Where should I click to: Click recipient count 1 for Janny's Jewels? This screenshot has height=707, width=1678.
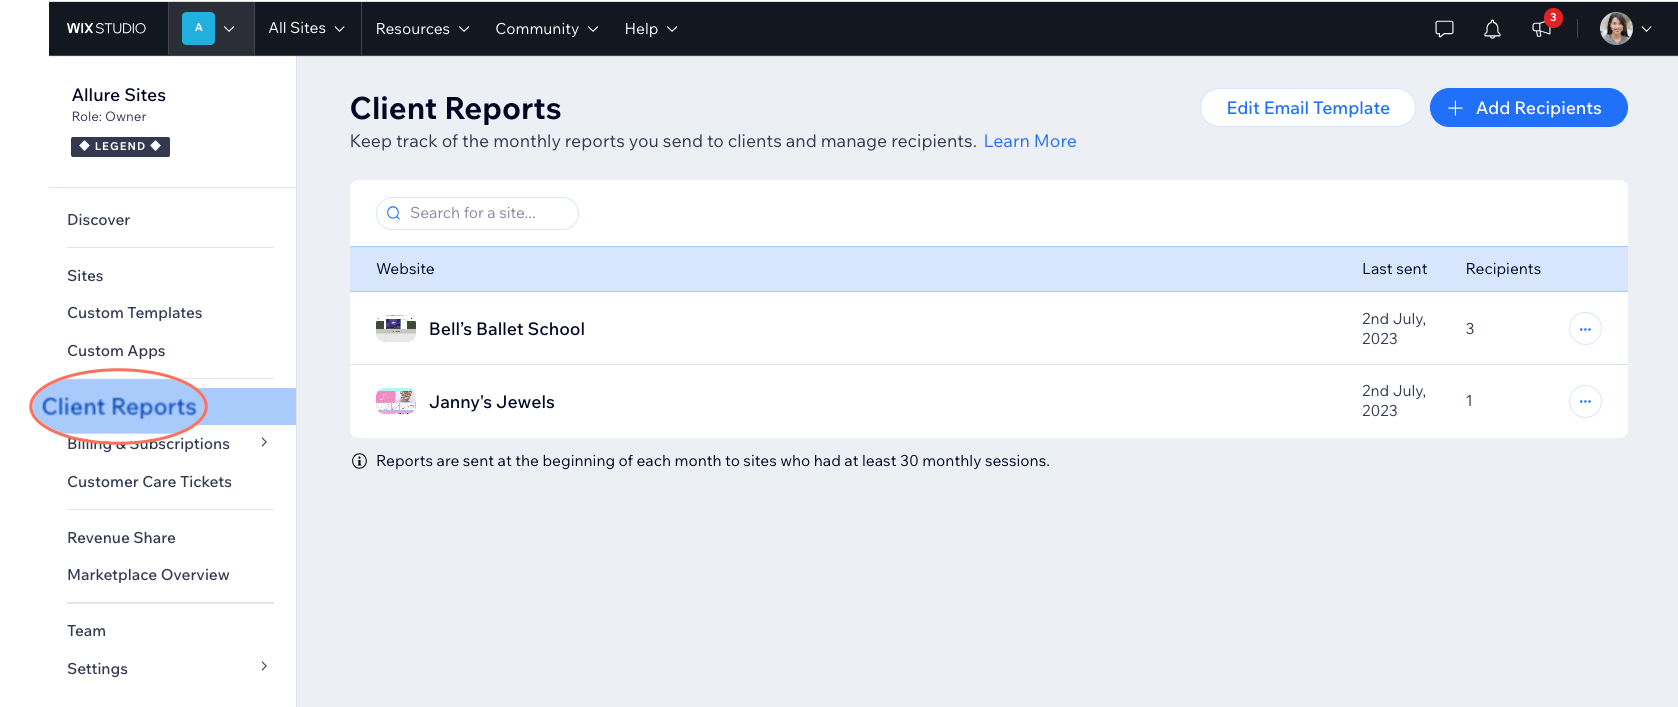(x=1469, y=401)
